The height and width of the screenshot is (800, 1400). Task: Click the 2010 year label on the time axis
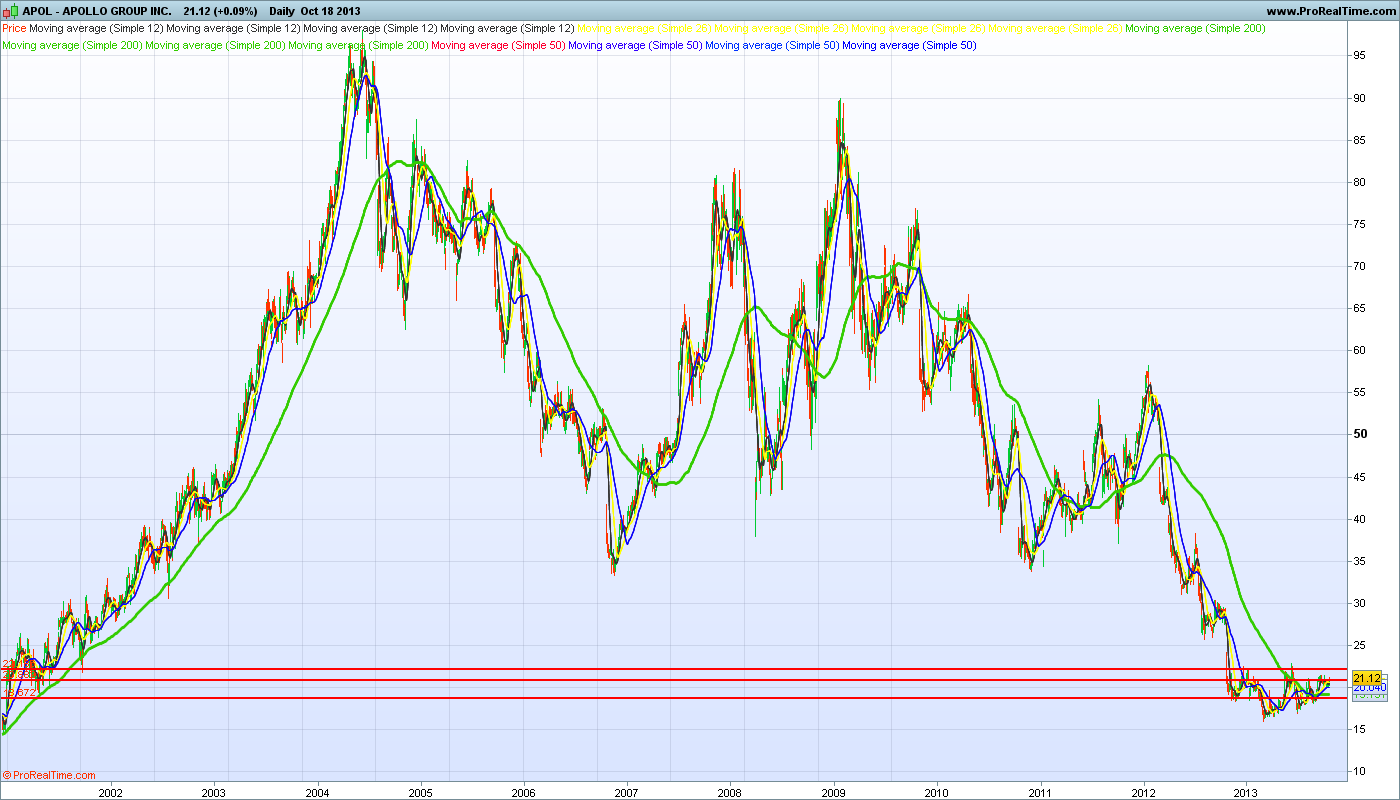point(937,792)
